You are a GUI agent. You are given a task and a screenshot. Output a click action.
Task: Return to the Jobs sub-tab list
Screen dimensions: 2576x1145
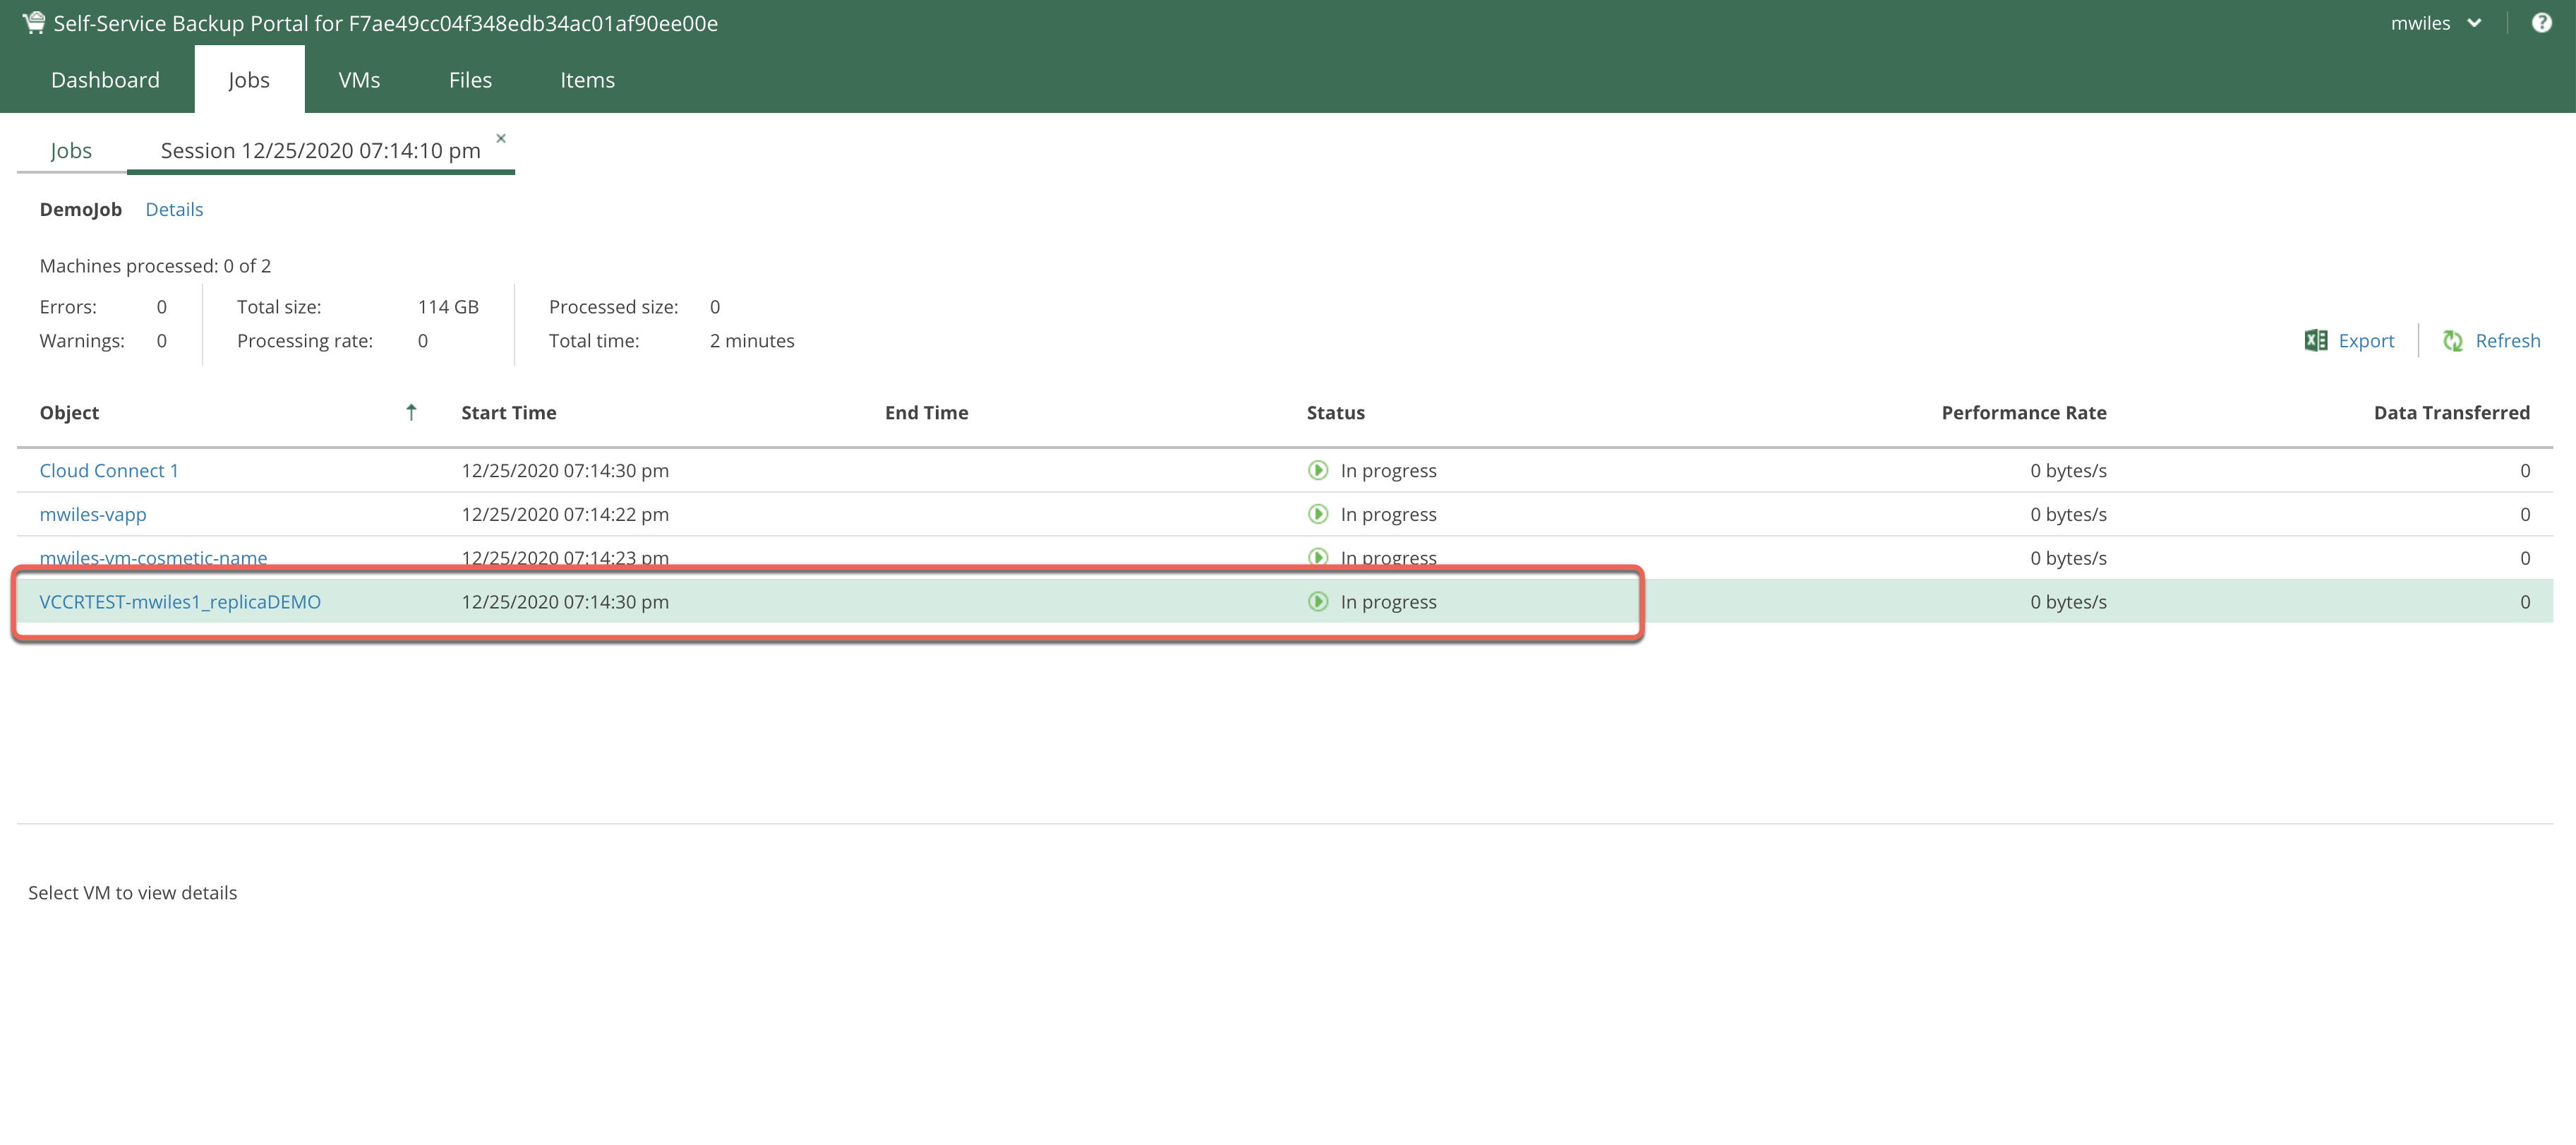(x=71, y=150)
